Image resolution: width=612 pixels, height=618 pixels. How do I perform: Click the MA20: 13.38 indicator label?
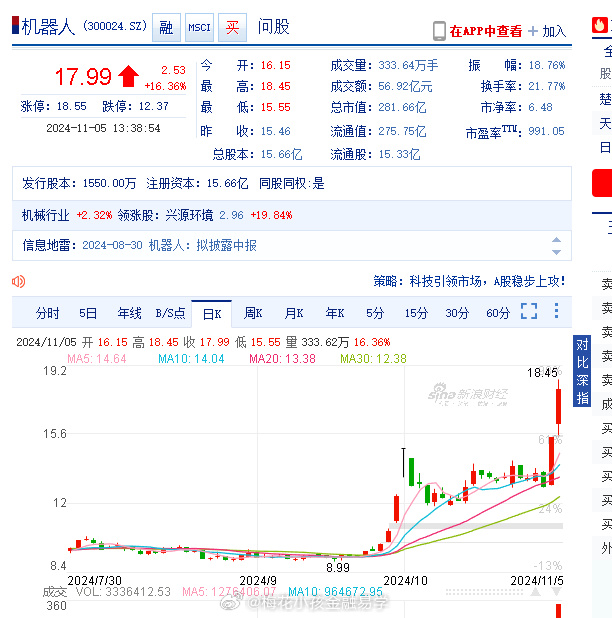[282, 359]
